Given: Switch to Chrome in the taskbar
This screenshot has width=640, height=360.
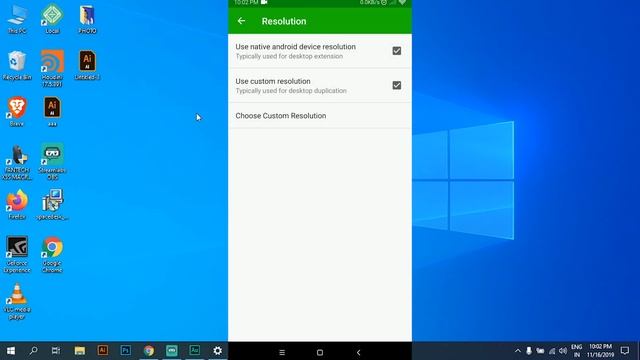Looking at the screenshot, I should click(x=149, y=351).
